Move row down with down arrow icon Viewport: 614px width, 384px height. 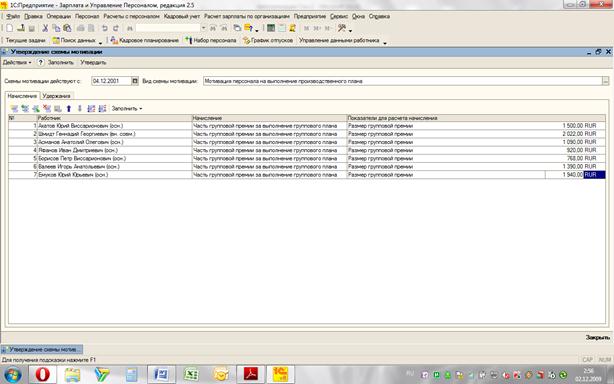[80, 108]
